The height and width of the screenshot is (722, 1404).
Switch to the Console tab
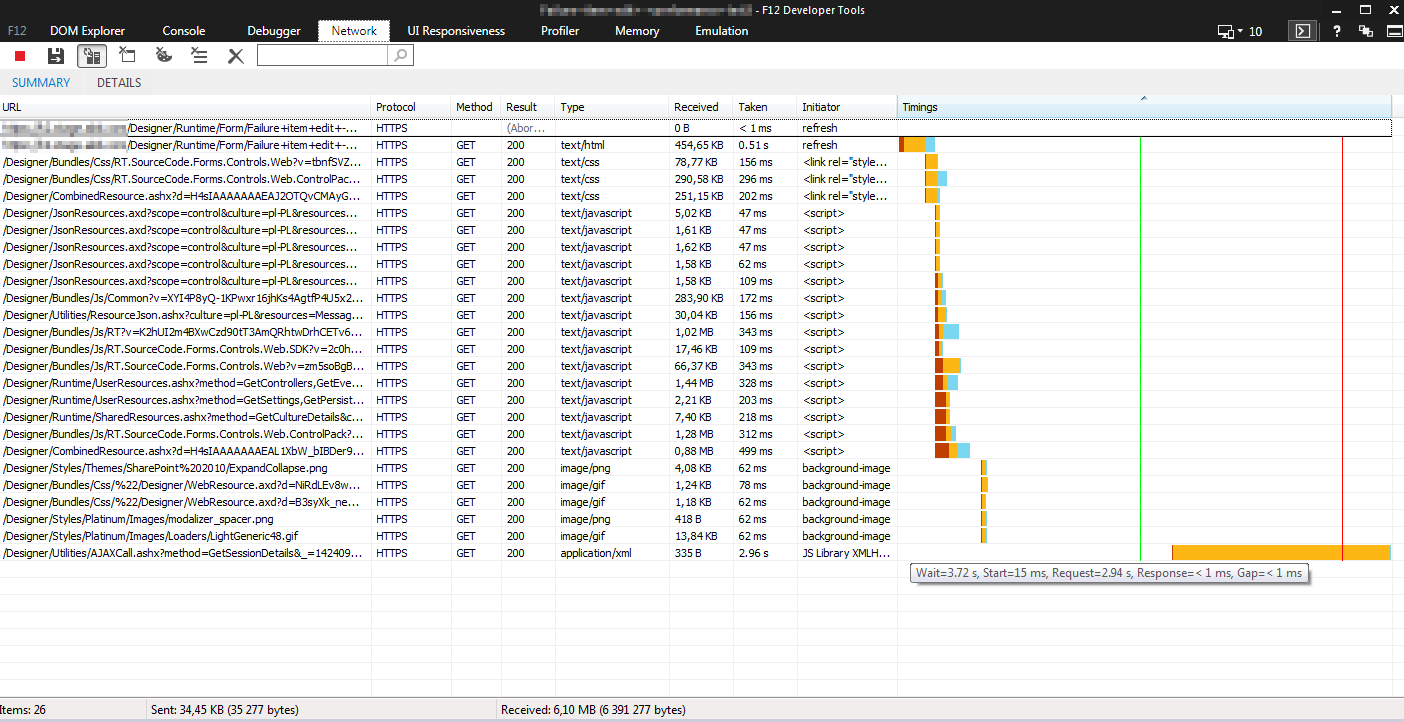[184, 31]
